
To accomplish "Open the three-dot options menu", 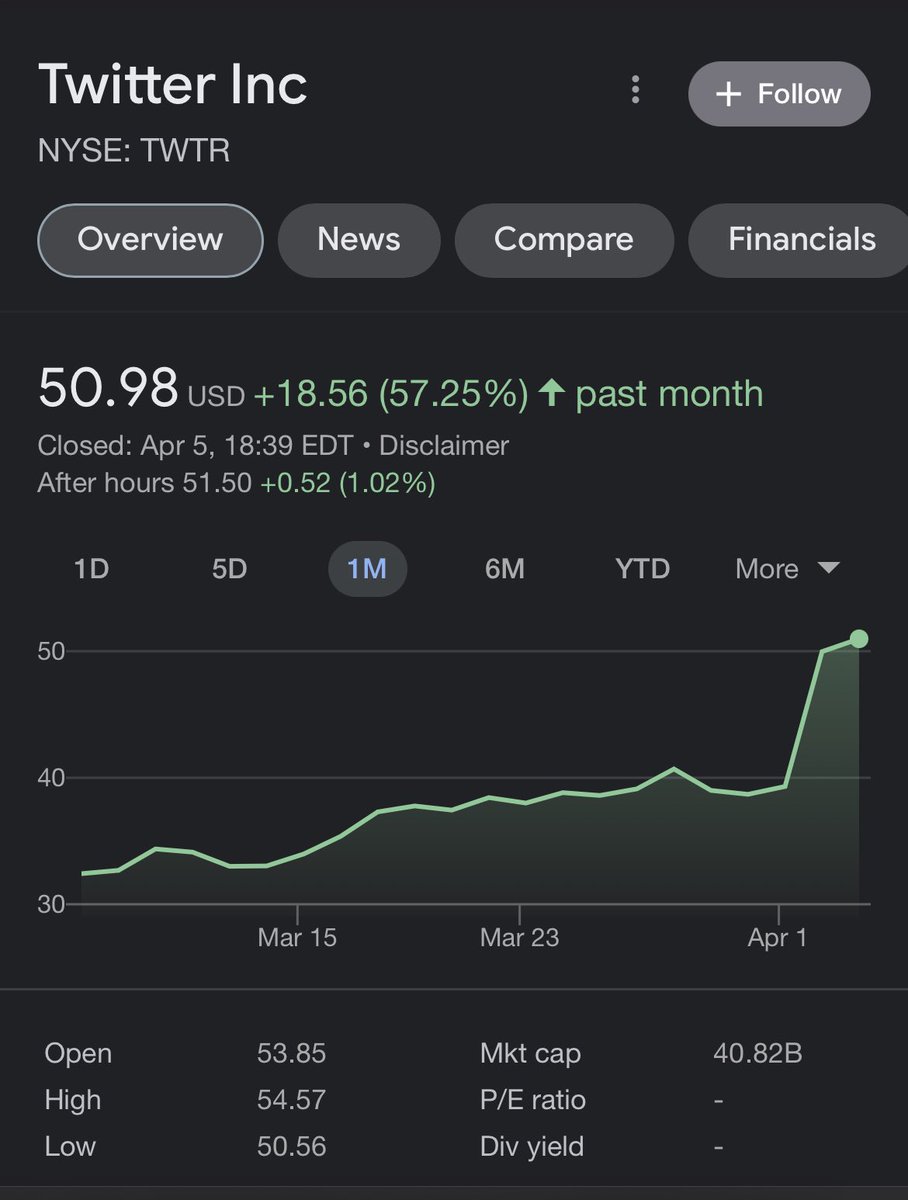I will click(x=635, y=91).
